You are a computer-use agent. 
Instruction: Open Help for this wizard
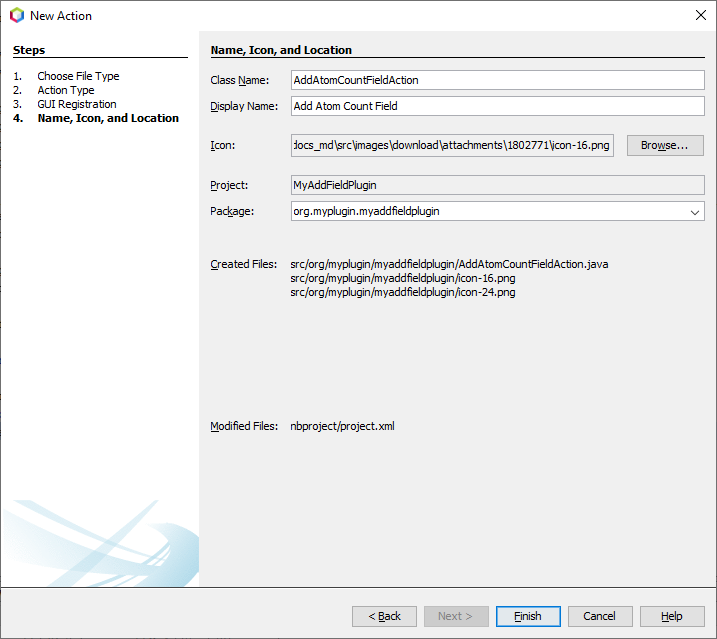(x=672, y=616)
